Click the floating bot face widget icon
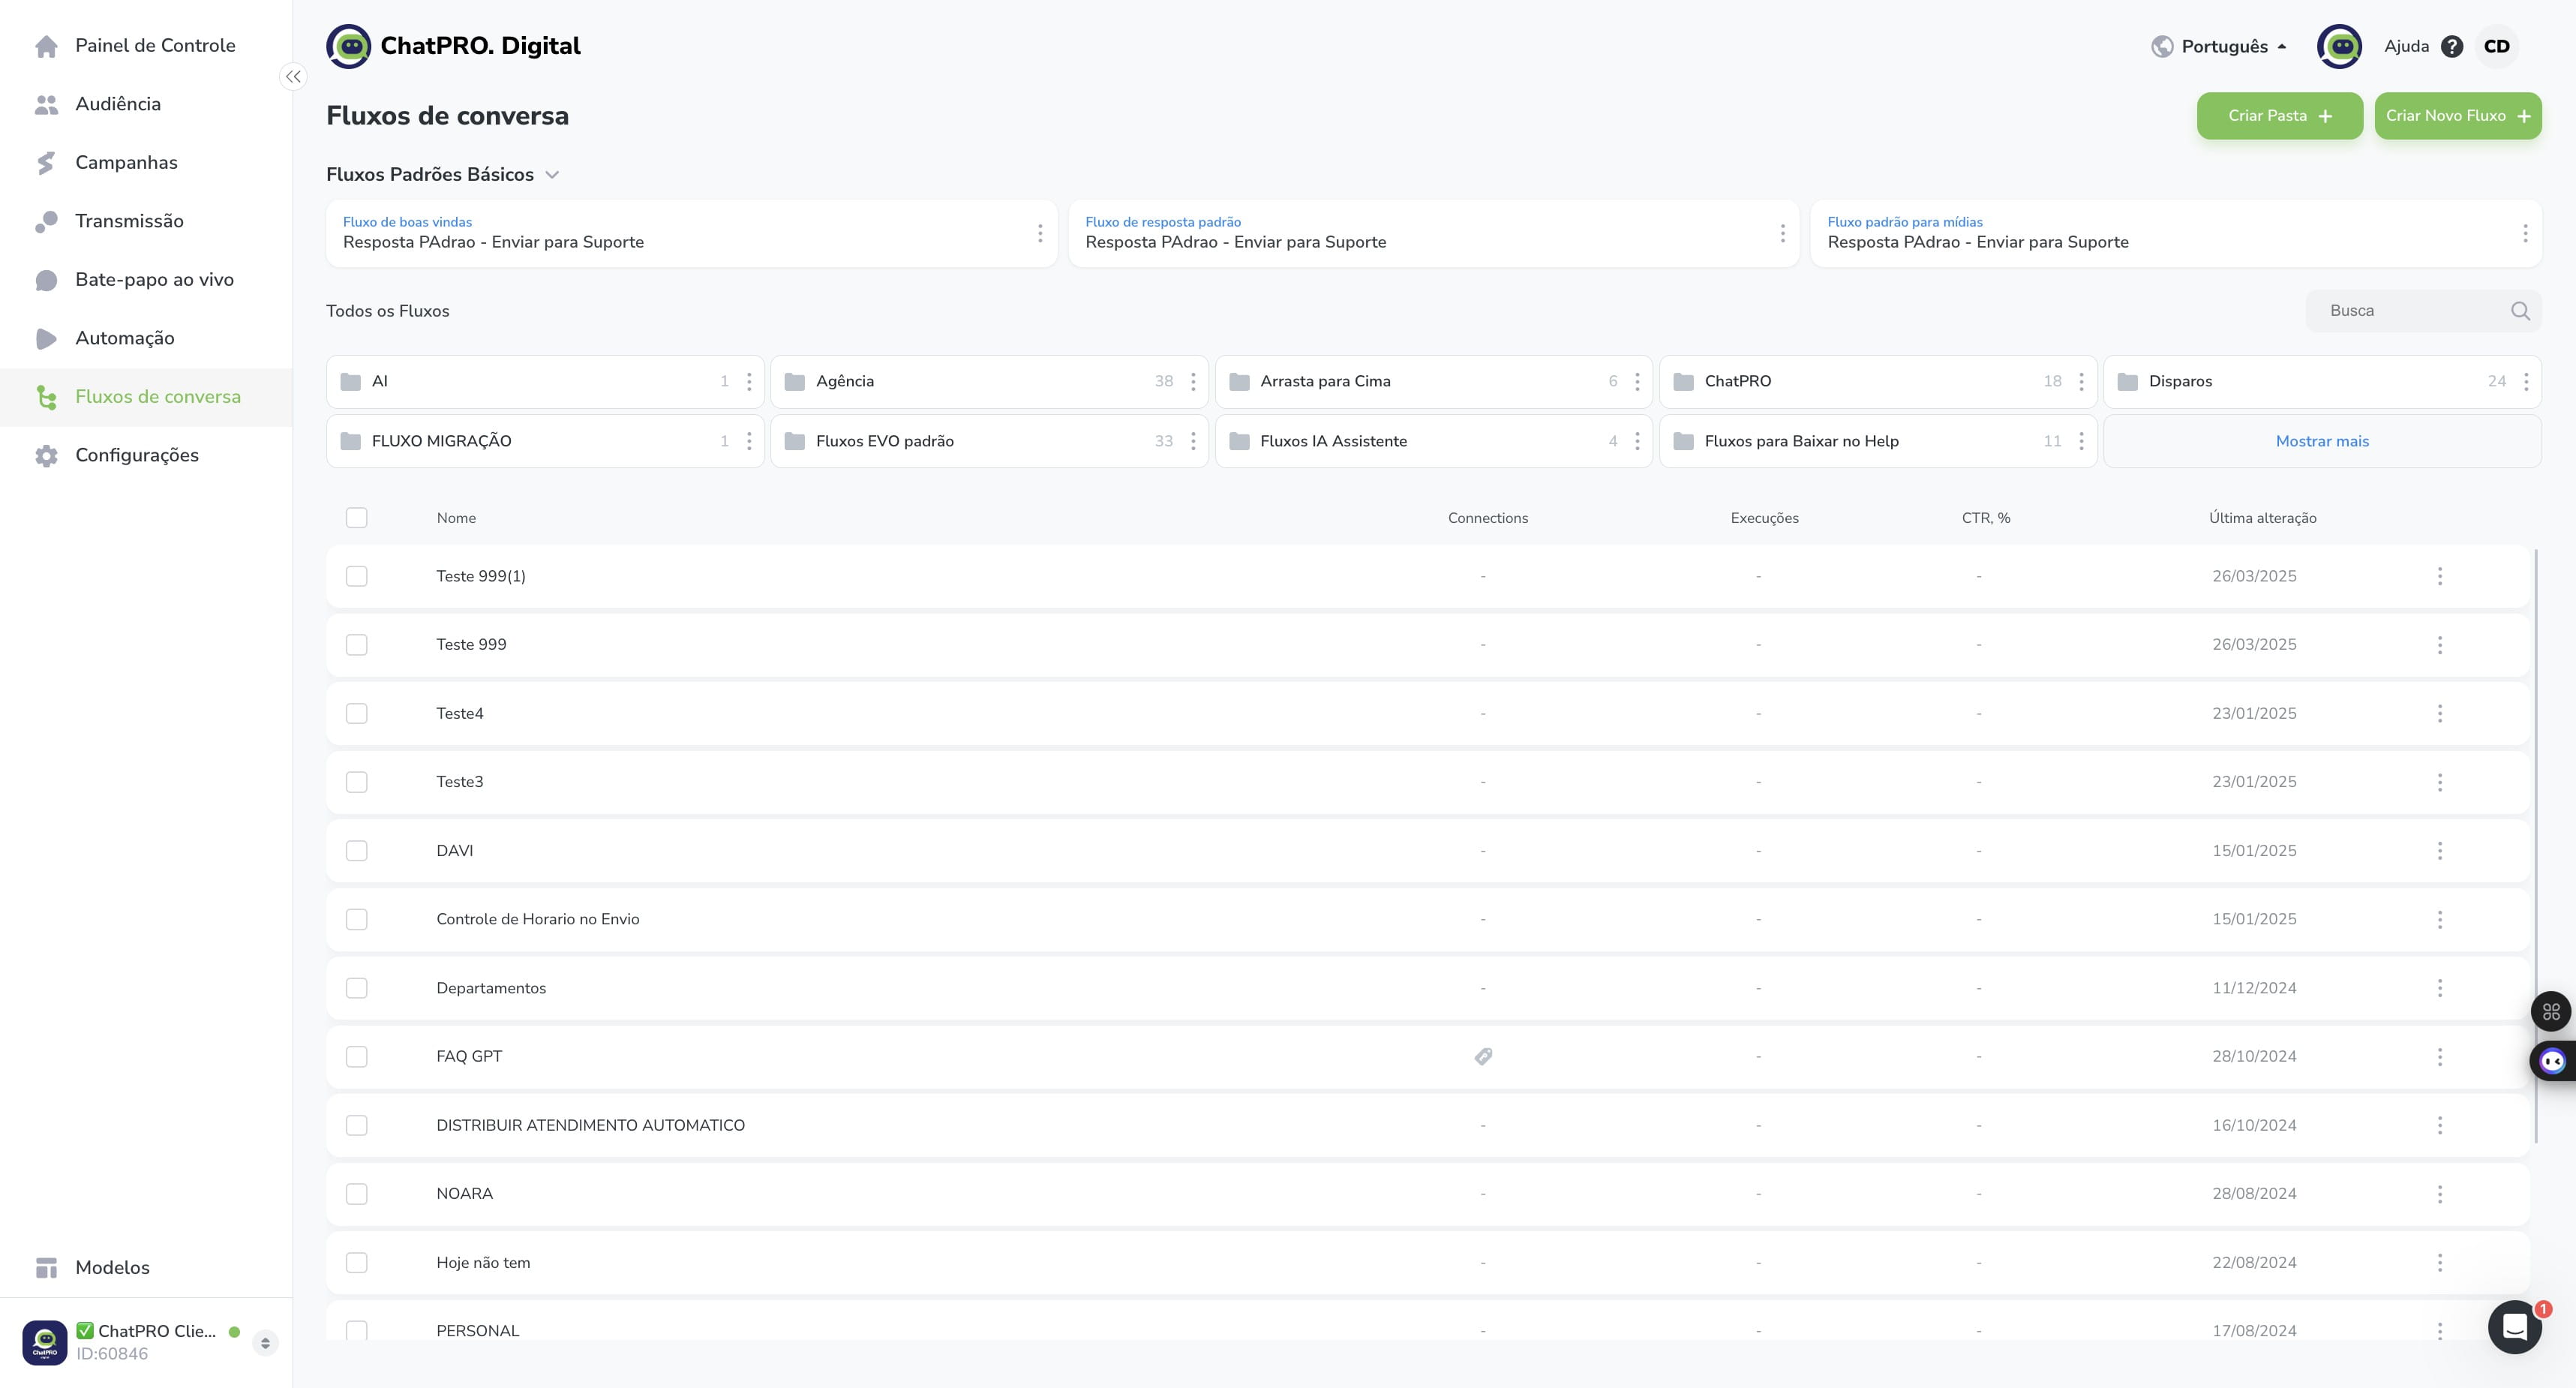This screenshot has width=2576, height=1388. pyautogui.click(x=2553, y=1061)
